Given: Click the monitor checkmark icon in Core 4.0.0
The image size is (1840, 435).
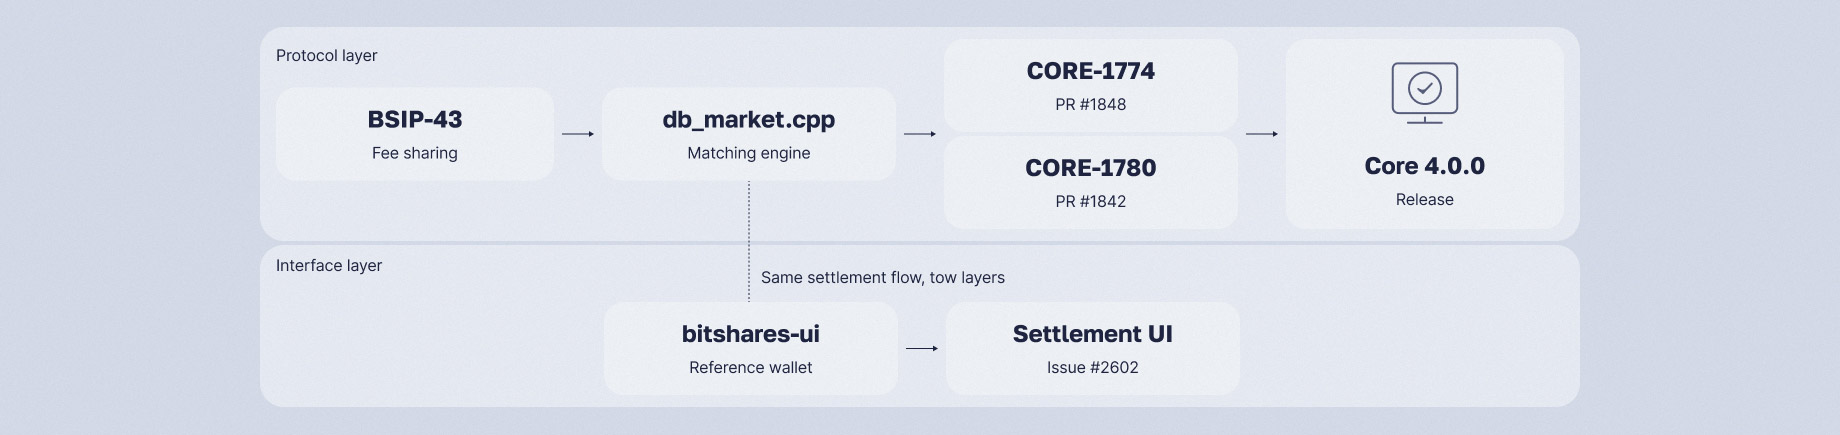Looking at the screenshot, I should [1424, 93].
